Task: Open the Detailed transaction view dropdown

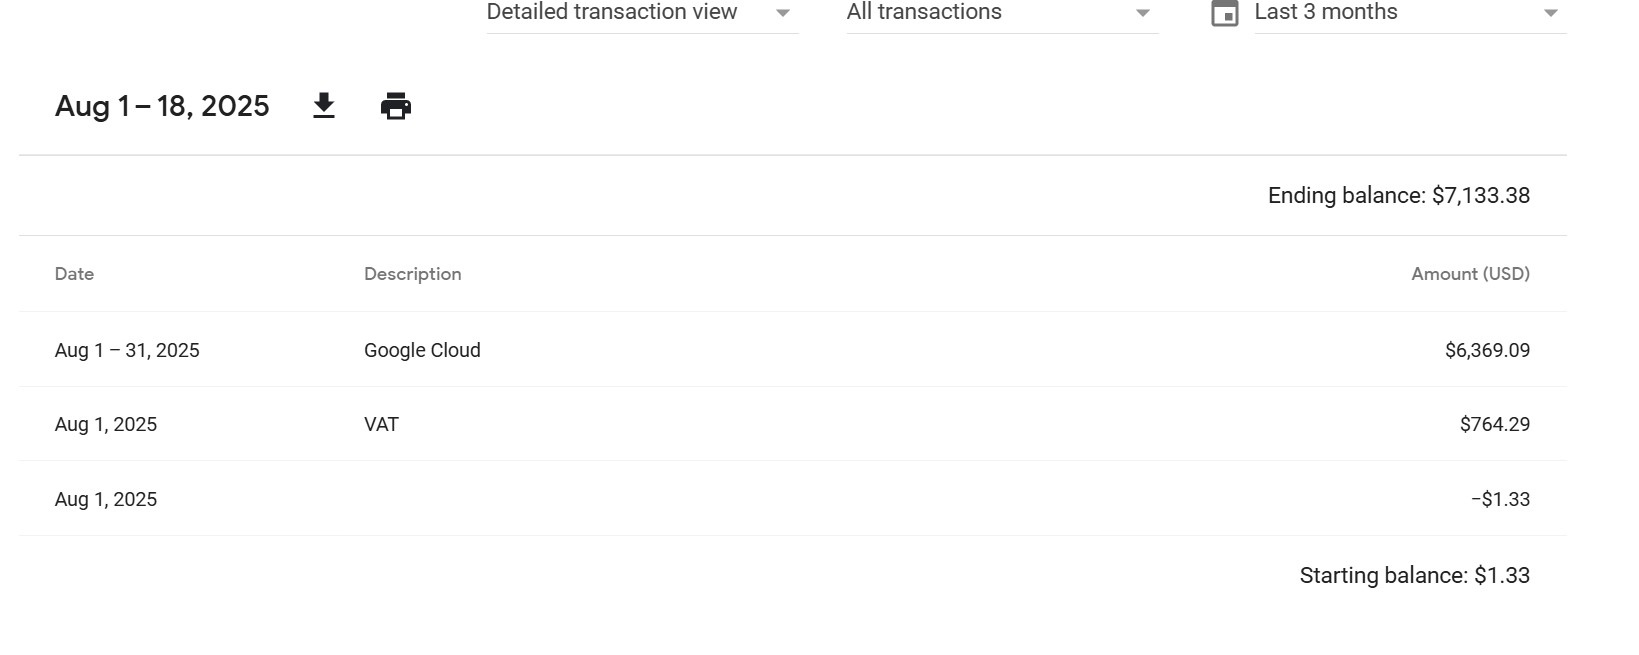Action: 612,12
